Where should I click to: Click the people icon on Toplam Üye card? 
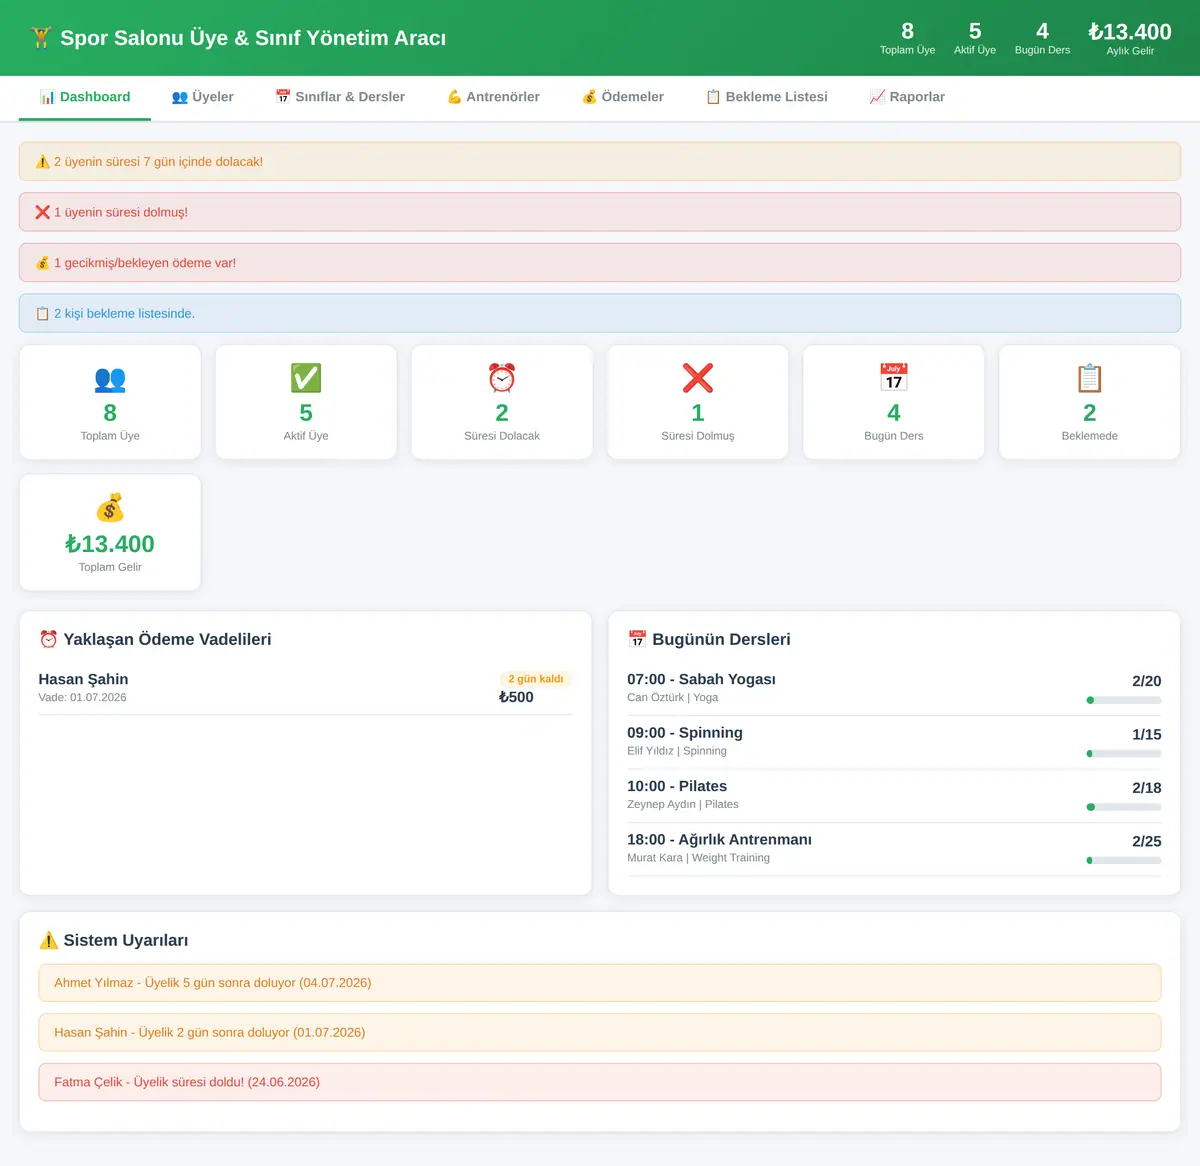(x=110, y=379)
